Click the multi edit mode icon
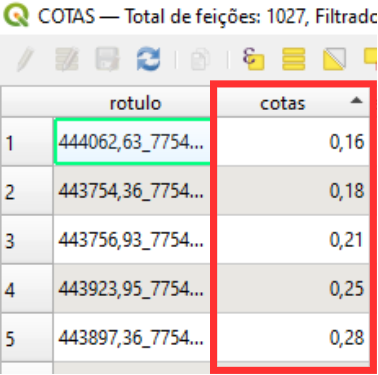This screenshot has height=375, width=378. click(67, 59)
